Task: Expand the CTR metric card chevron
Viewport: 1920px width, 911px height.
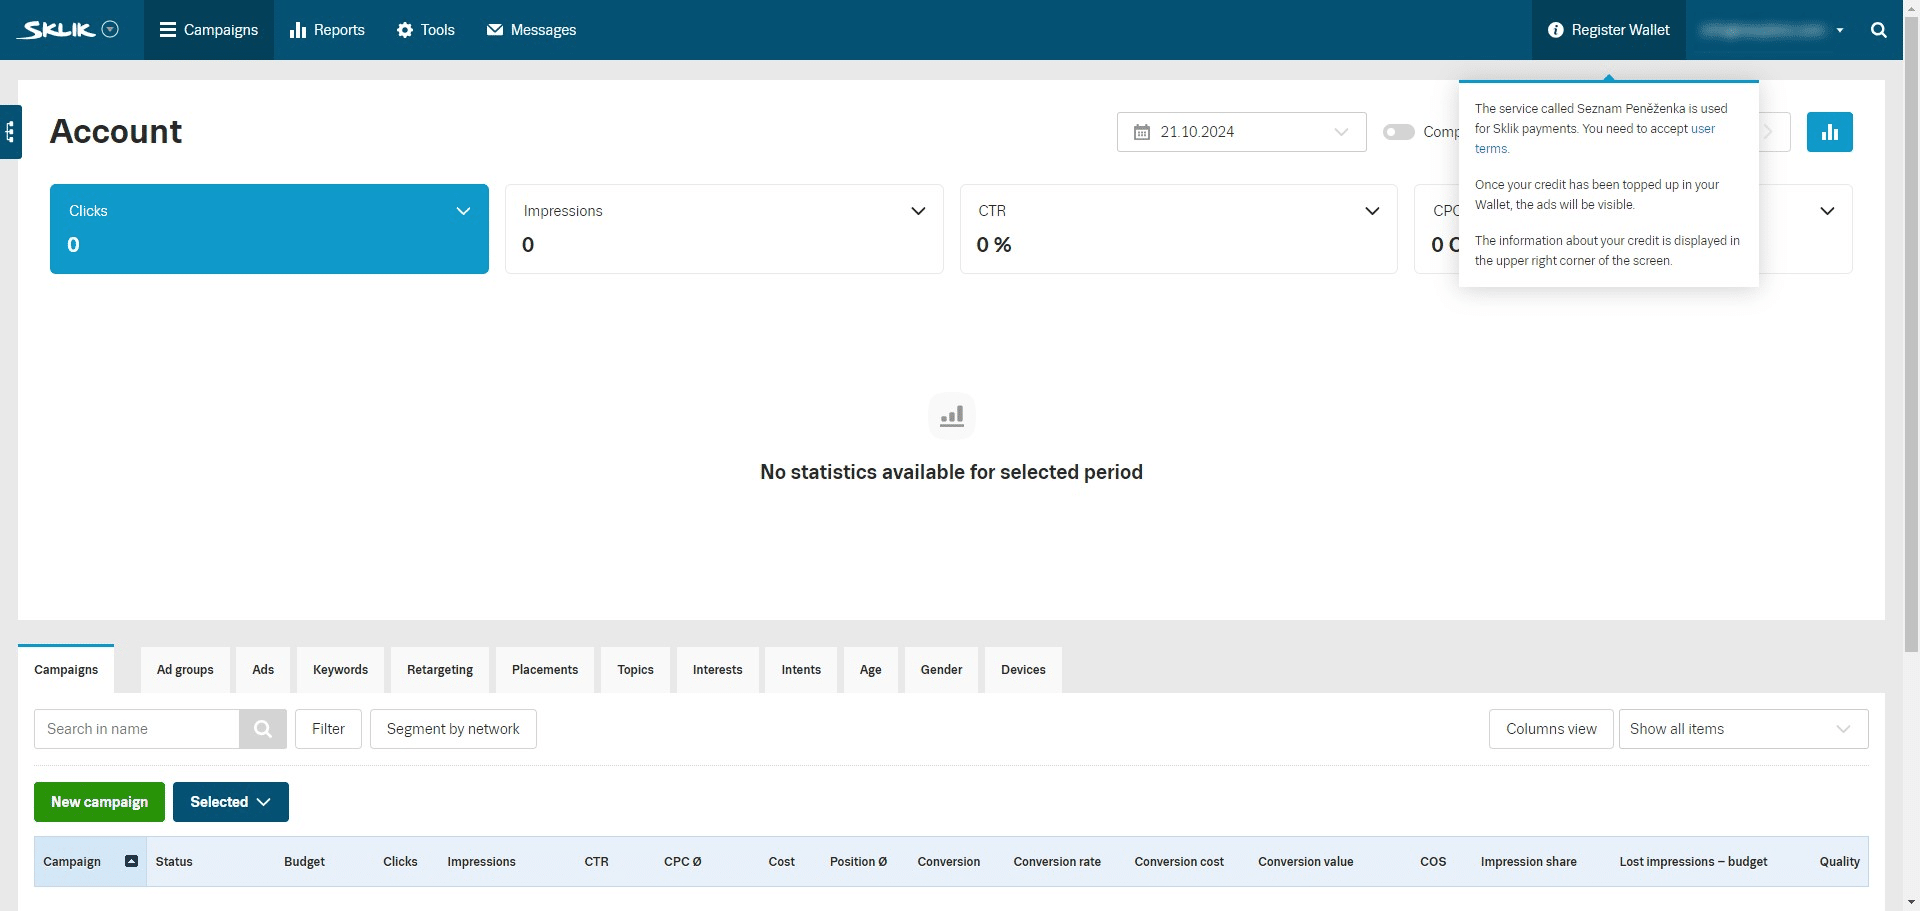Action: coord(1371,211)
